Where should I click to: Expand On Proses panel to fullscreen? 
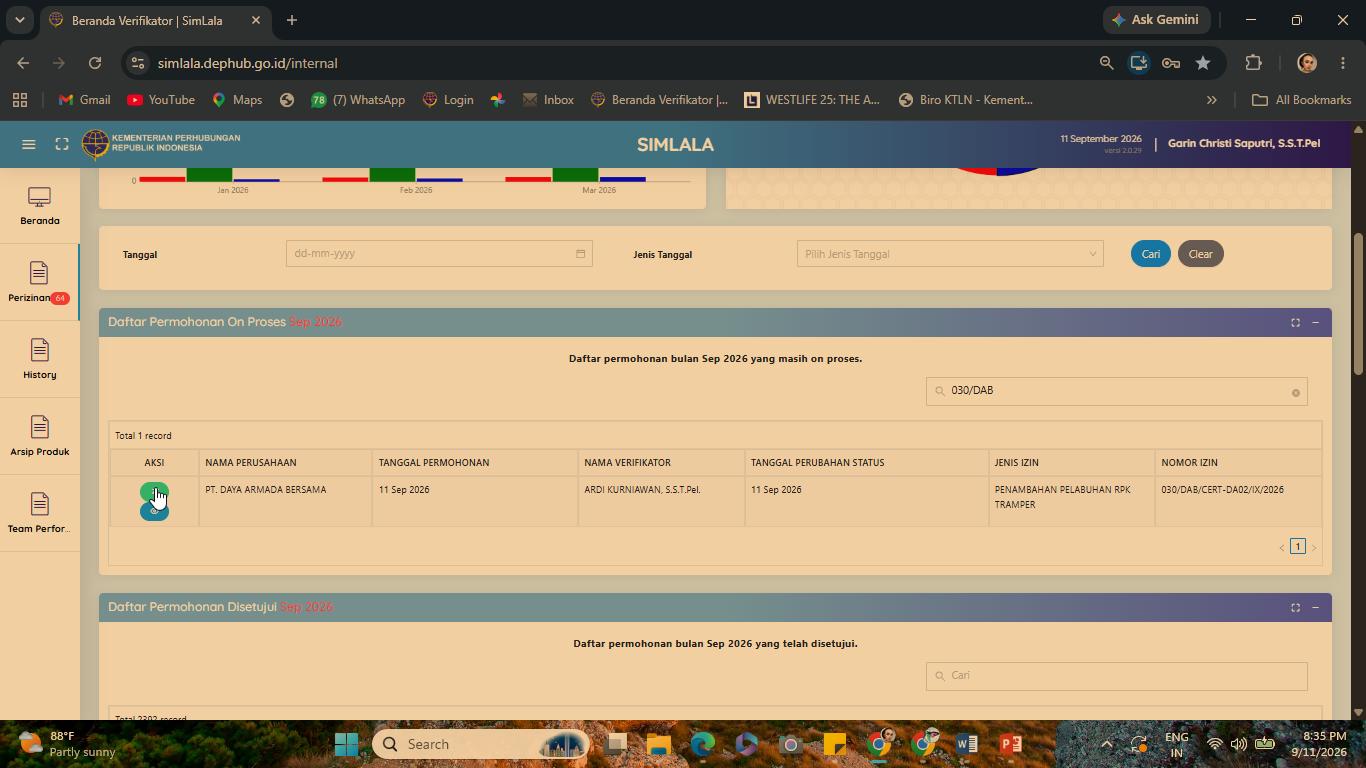pyautogui.click(x=1295, y=322)
